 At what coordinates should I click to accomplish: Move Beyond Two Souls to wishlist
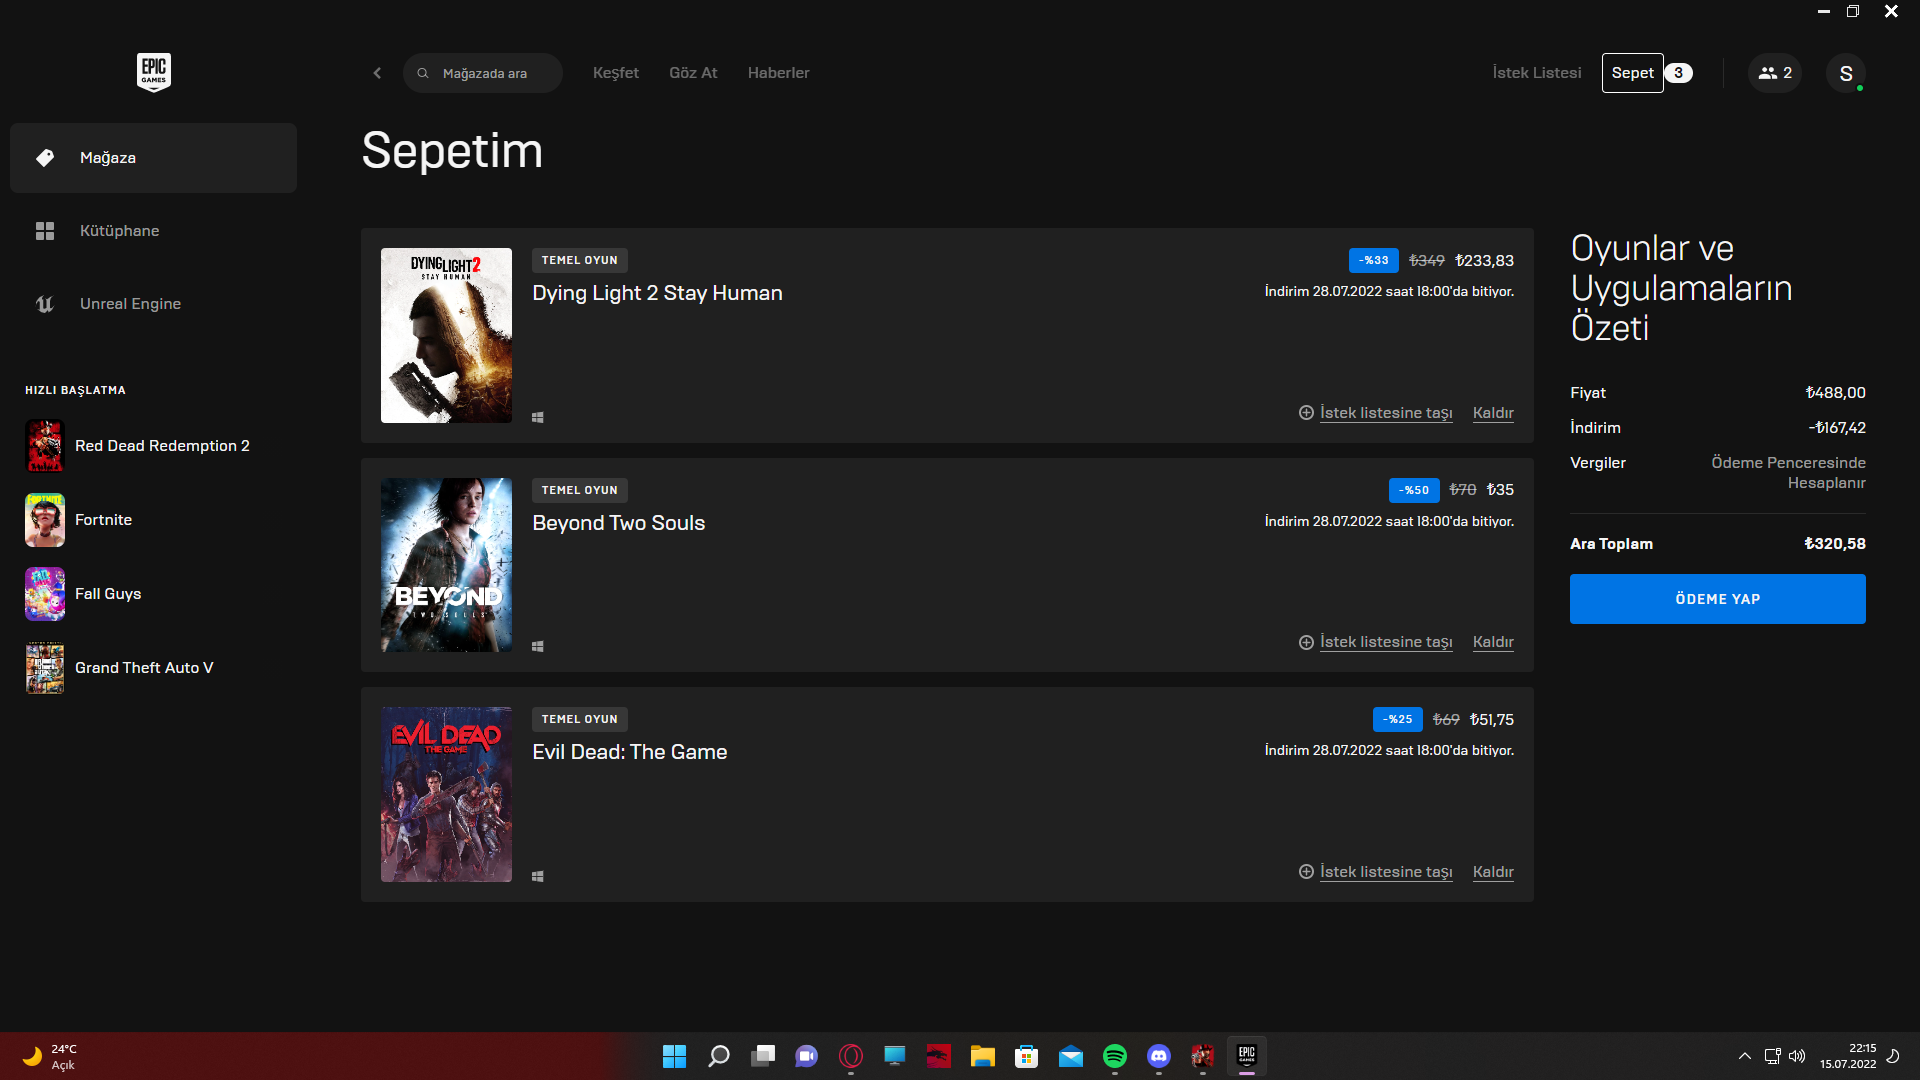click(1385, 642)
